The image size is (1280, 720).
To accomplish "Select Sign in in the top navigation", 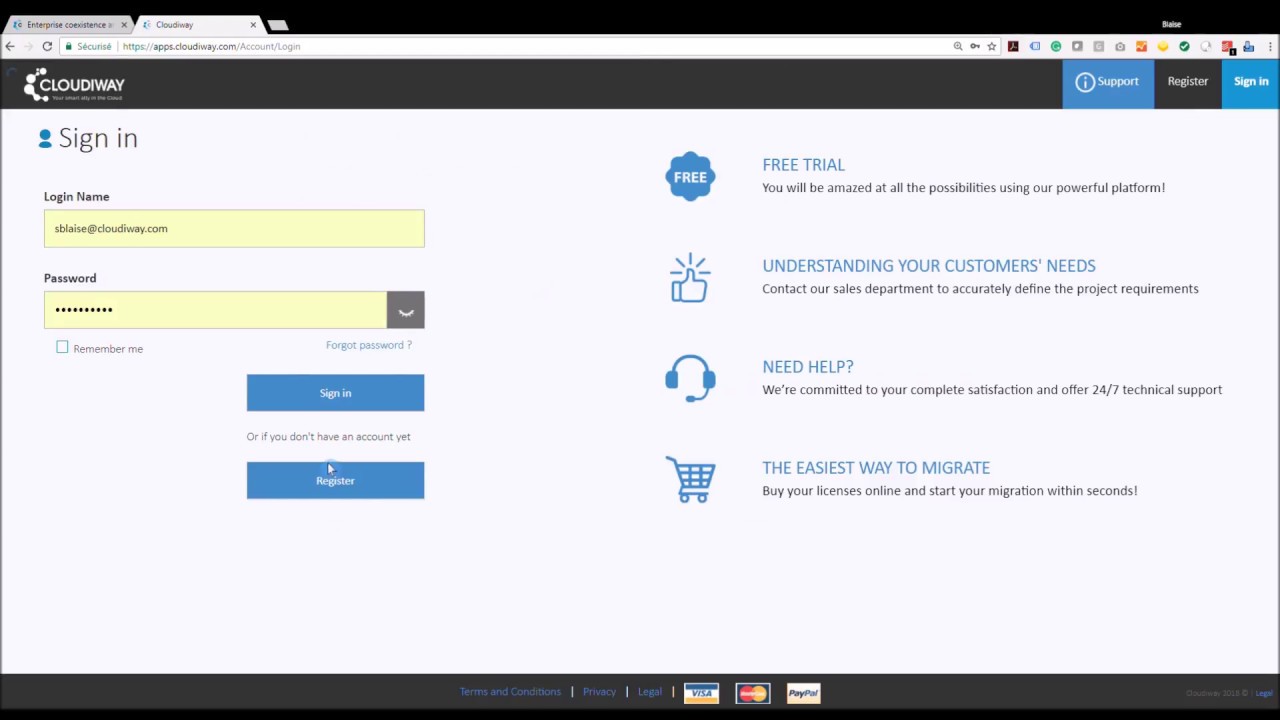I will (1250, 82).
